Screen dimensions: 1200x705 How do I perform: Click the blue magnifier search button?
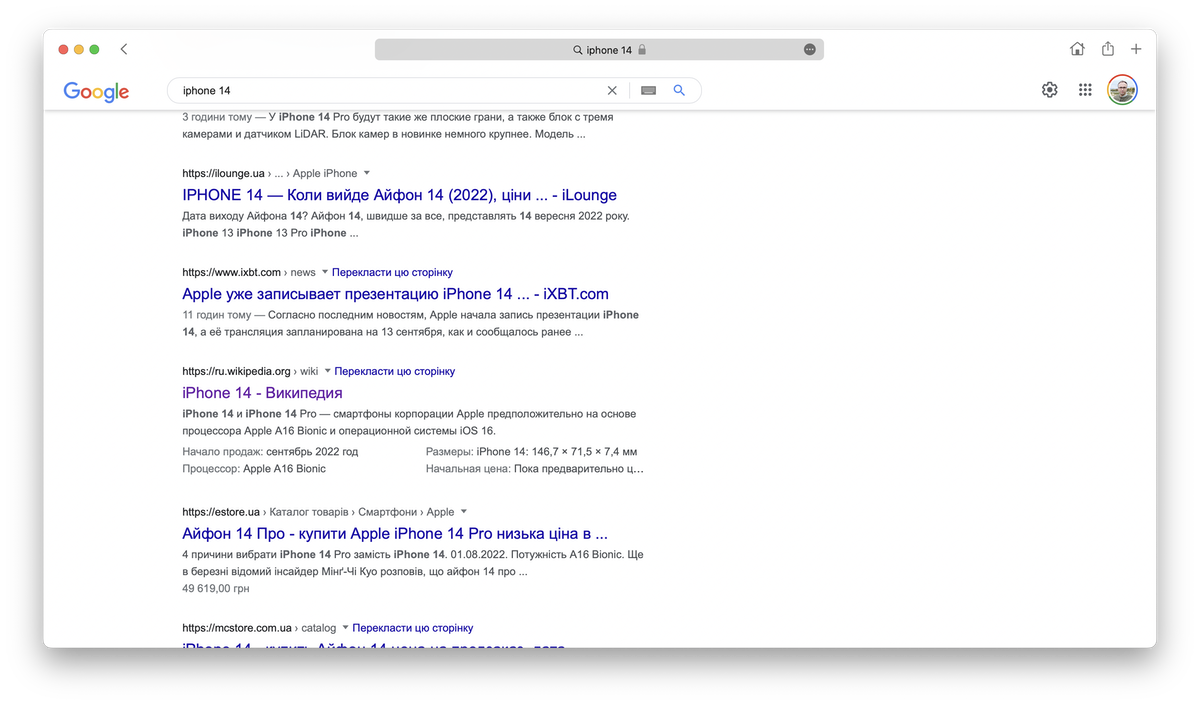pos(679,90)
